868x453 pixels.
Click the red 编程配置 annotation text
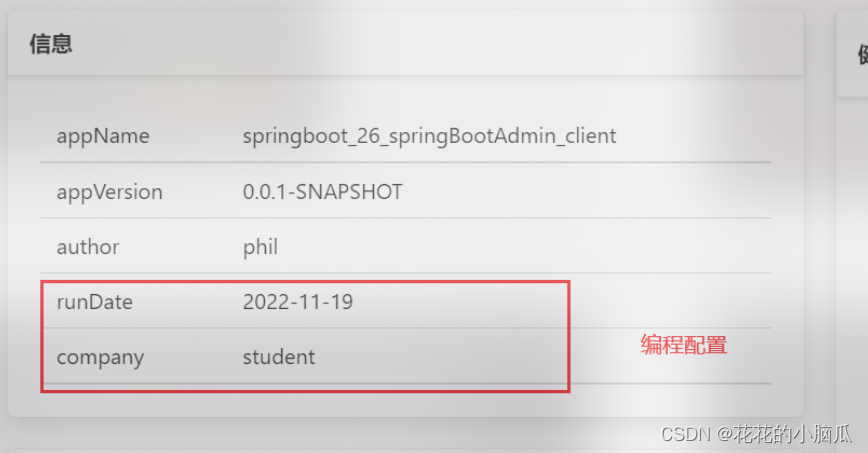tap(683, 345)
